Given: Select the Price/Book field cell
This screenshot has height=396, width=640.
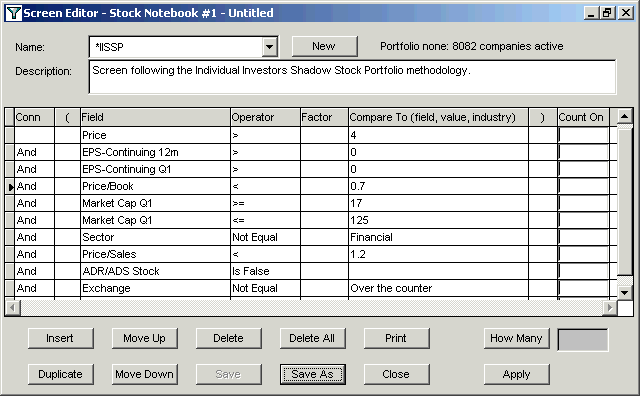Looking at the screenshot, I should [x=155, y=186].
